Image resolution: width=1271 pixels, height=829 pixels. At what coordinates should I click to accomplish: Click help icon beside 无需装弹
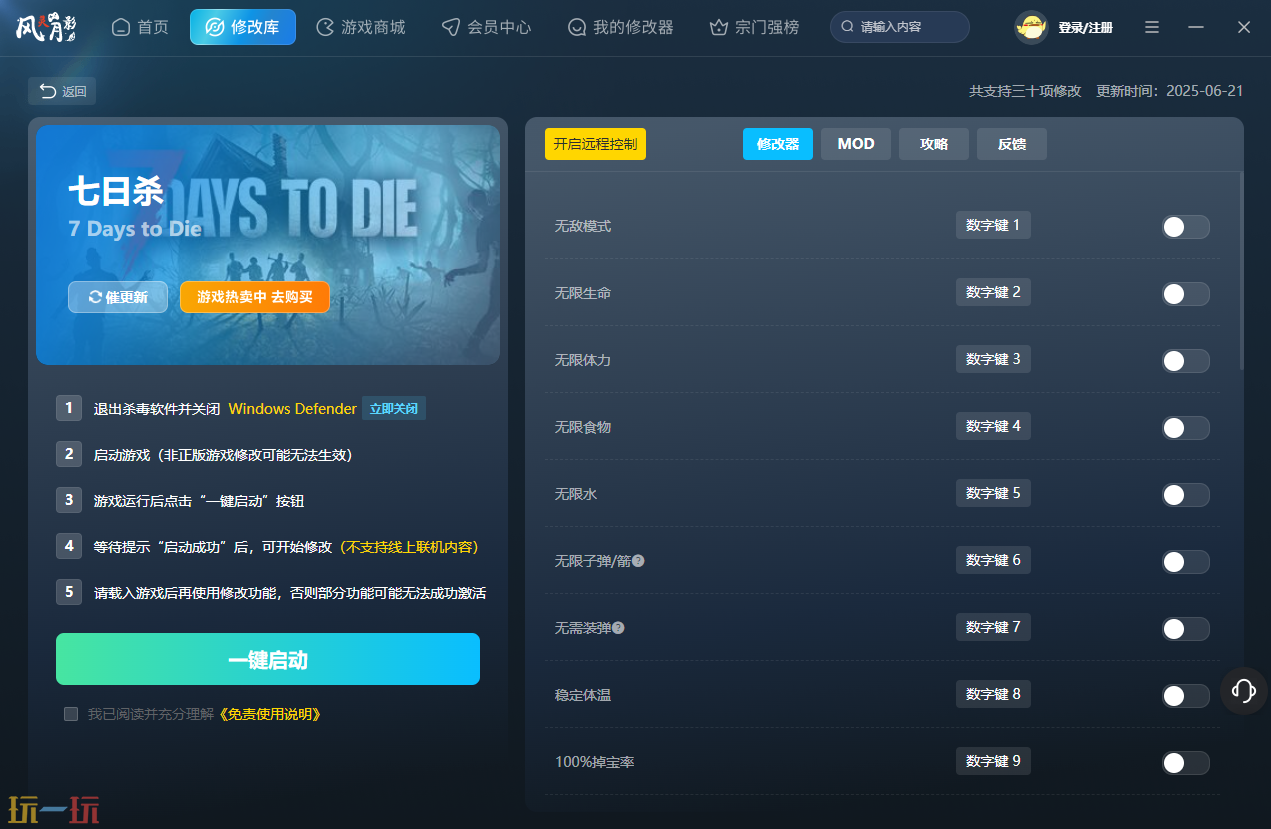coord(618,628)
